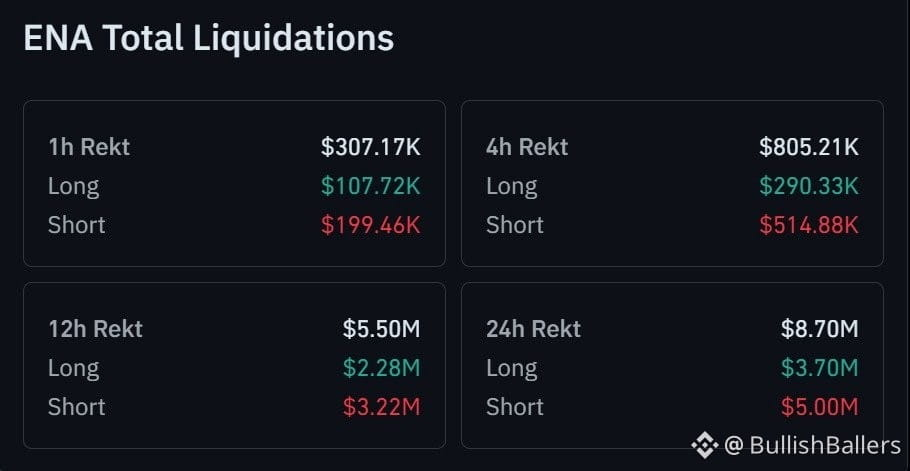Viewport: 910px width, 471px height.
Task: Click the Long label in 24h card
Action: tap(512, 368)
